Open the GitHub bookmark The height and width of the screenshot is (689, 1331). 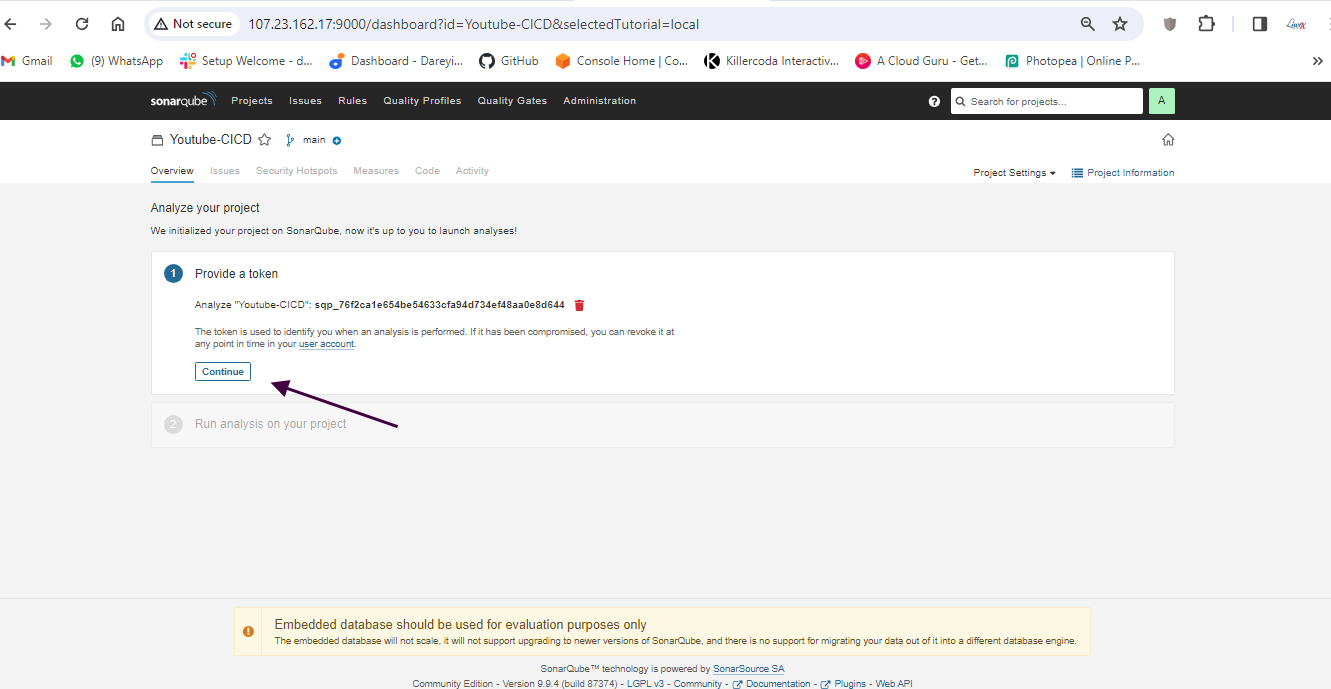click(x=509, y=61)
